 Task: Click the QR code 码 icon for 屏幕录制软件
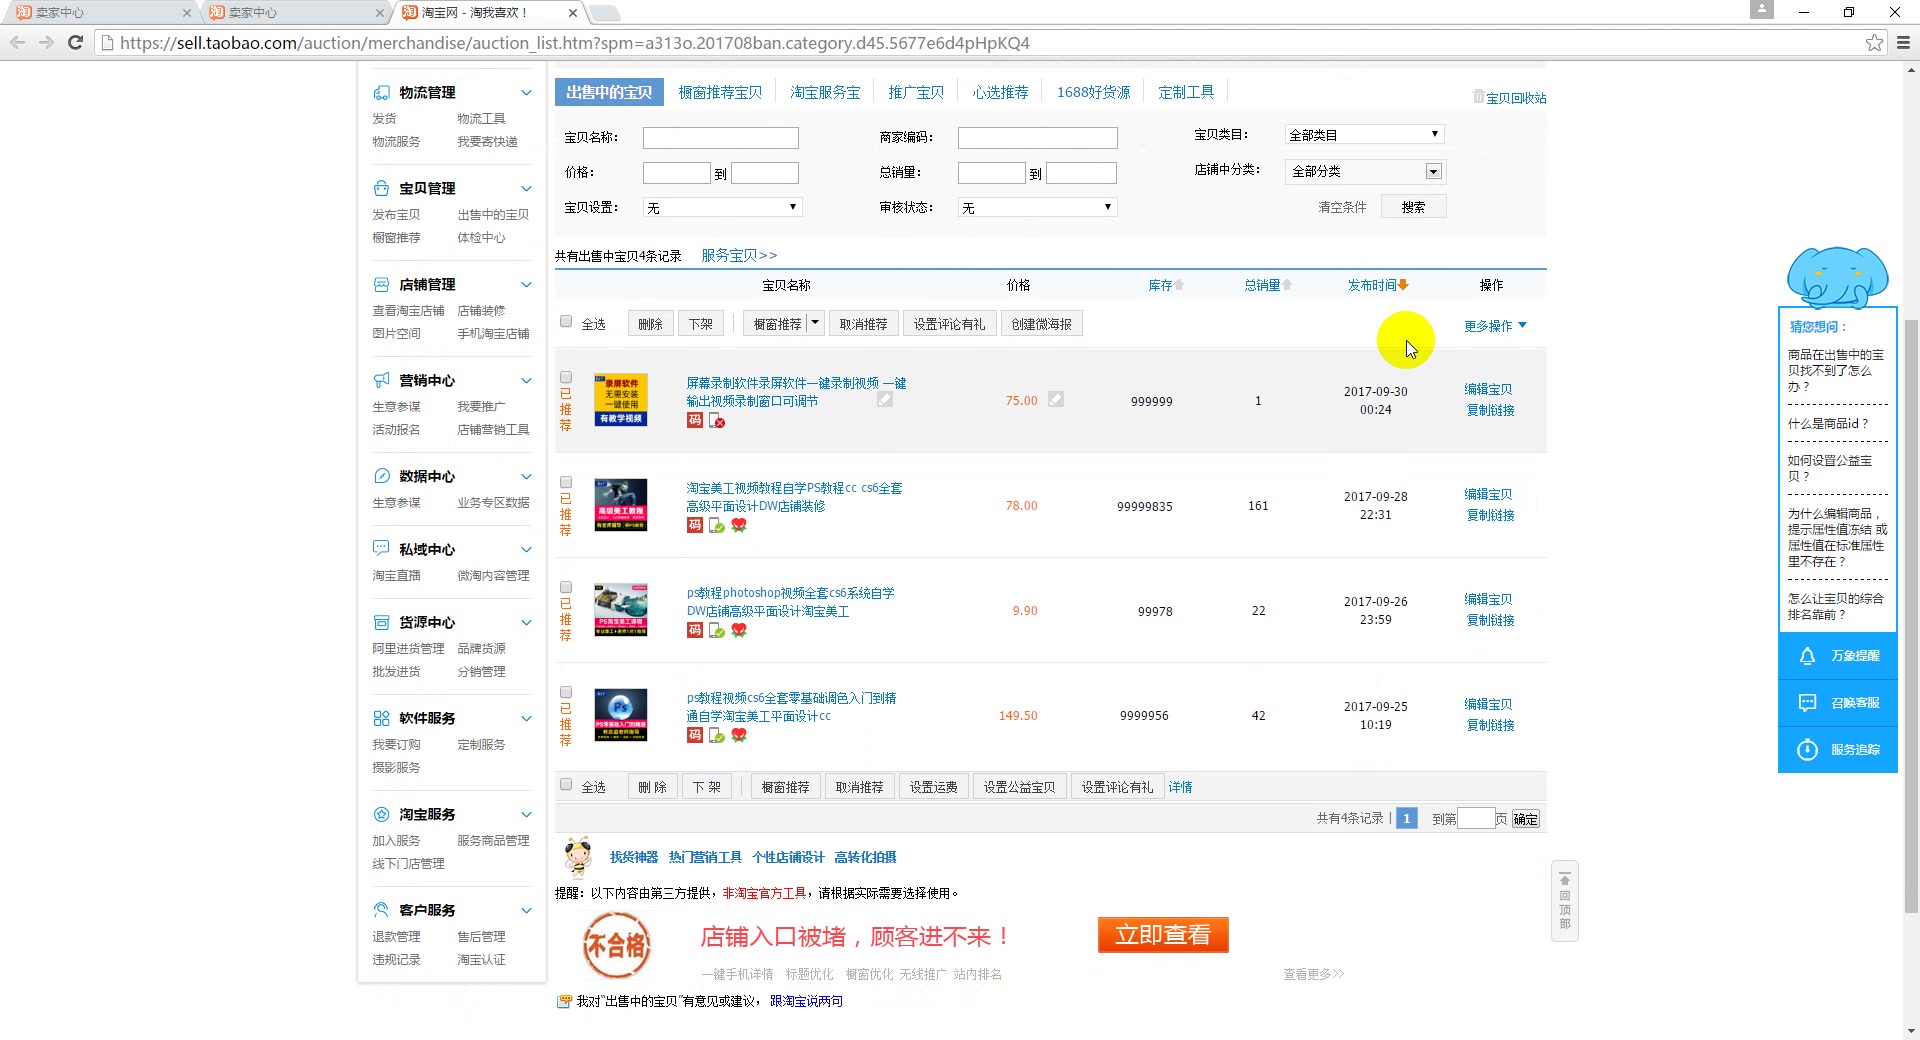[x=695, y=420]
